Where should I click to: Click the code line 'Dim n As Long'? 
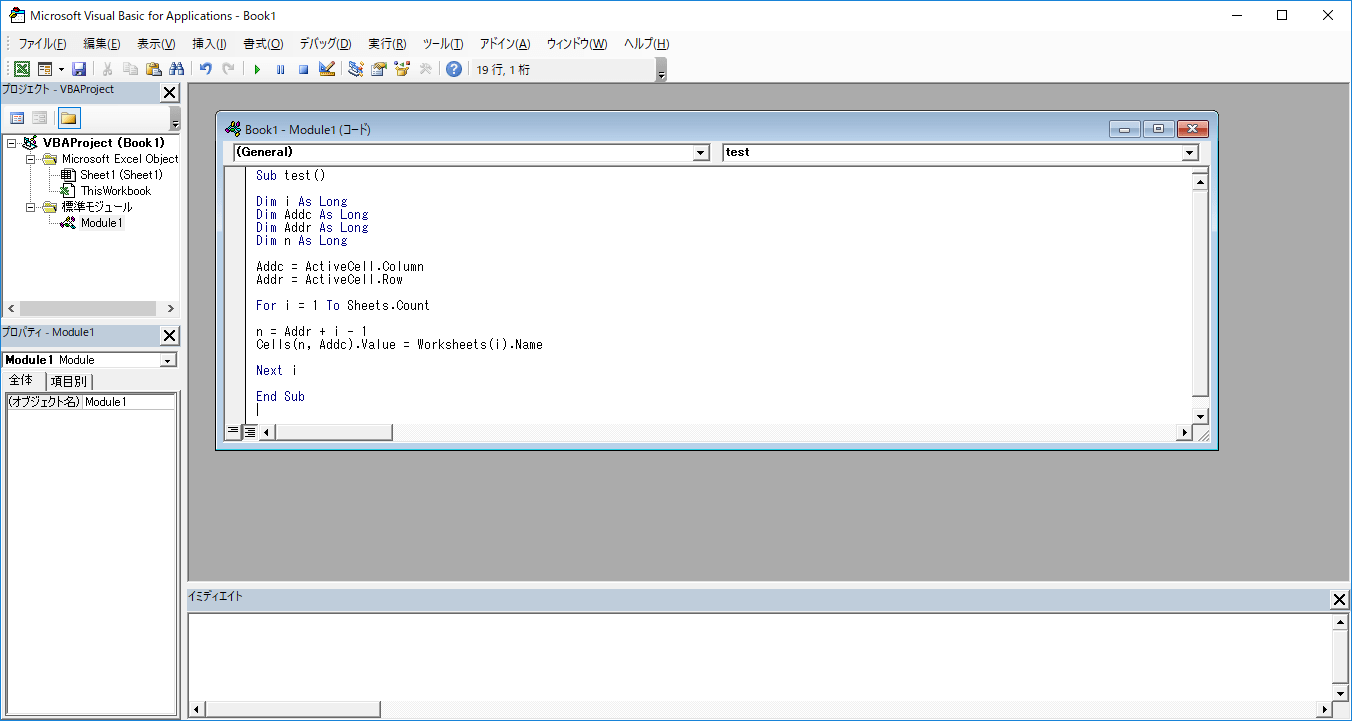[302, 241]
